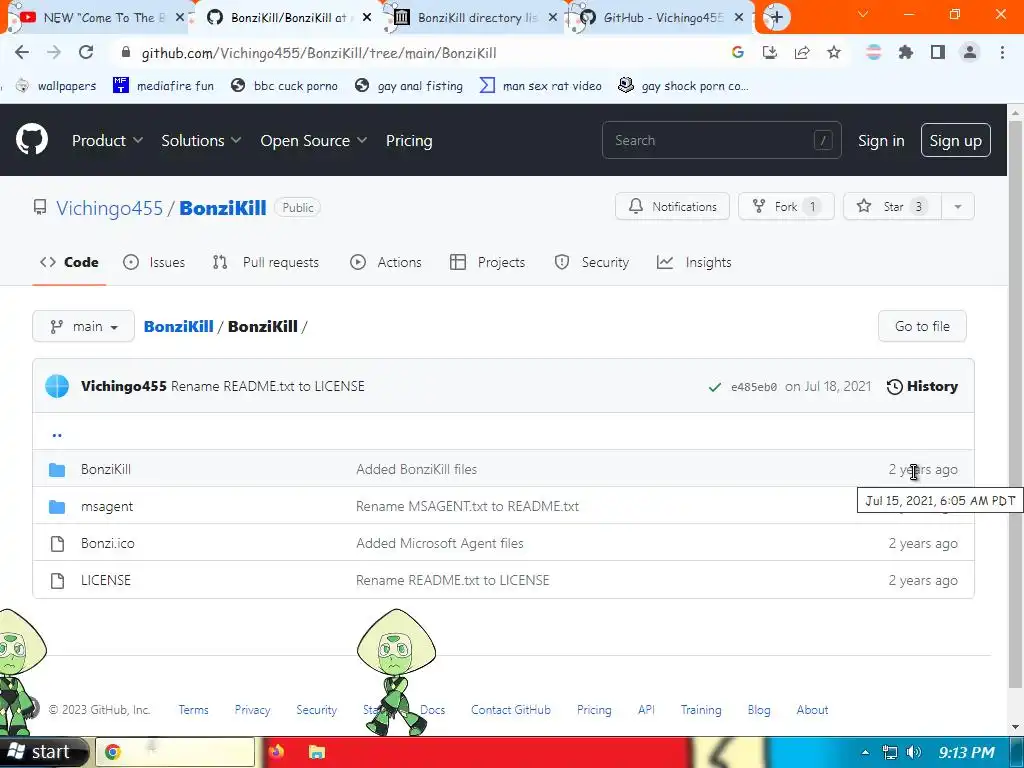Open the Chrome profile avatar
This screenshot has height=768, width=1024.
[970, 53]
